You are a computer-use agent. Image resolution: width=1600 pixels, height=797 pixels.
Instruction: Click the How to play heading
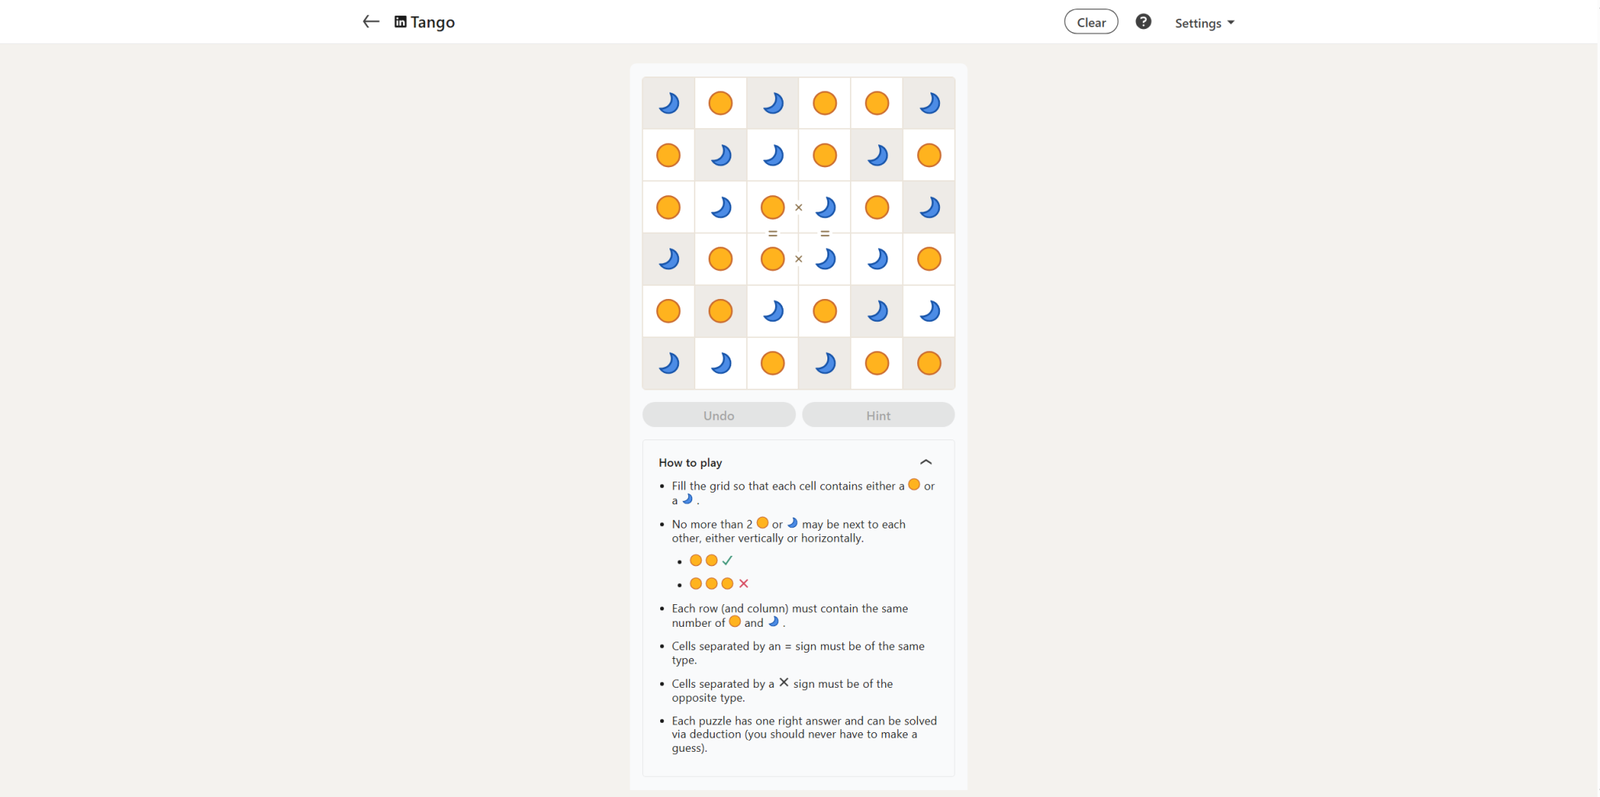pyautogui.click(x=690, y=463)
